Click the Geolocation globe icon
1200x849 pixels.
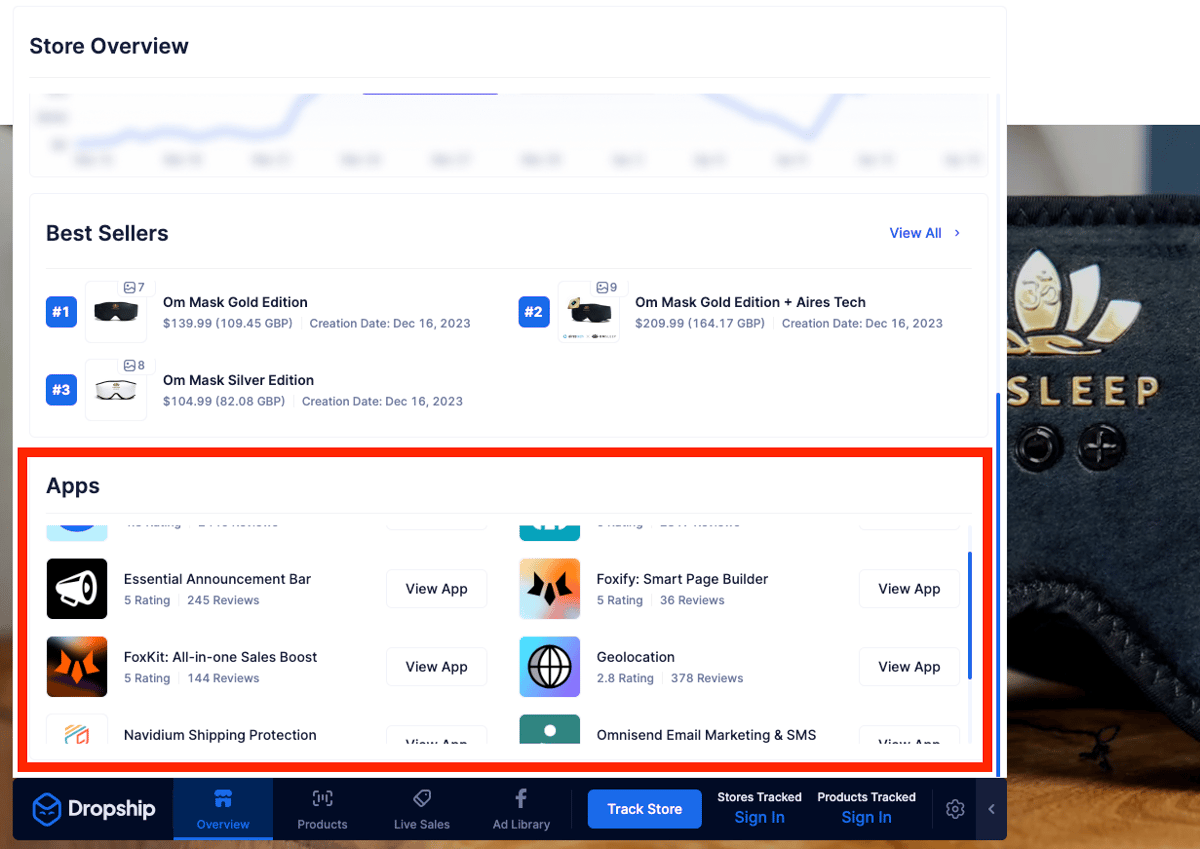(x=550, y=667)
